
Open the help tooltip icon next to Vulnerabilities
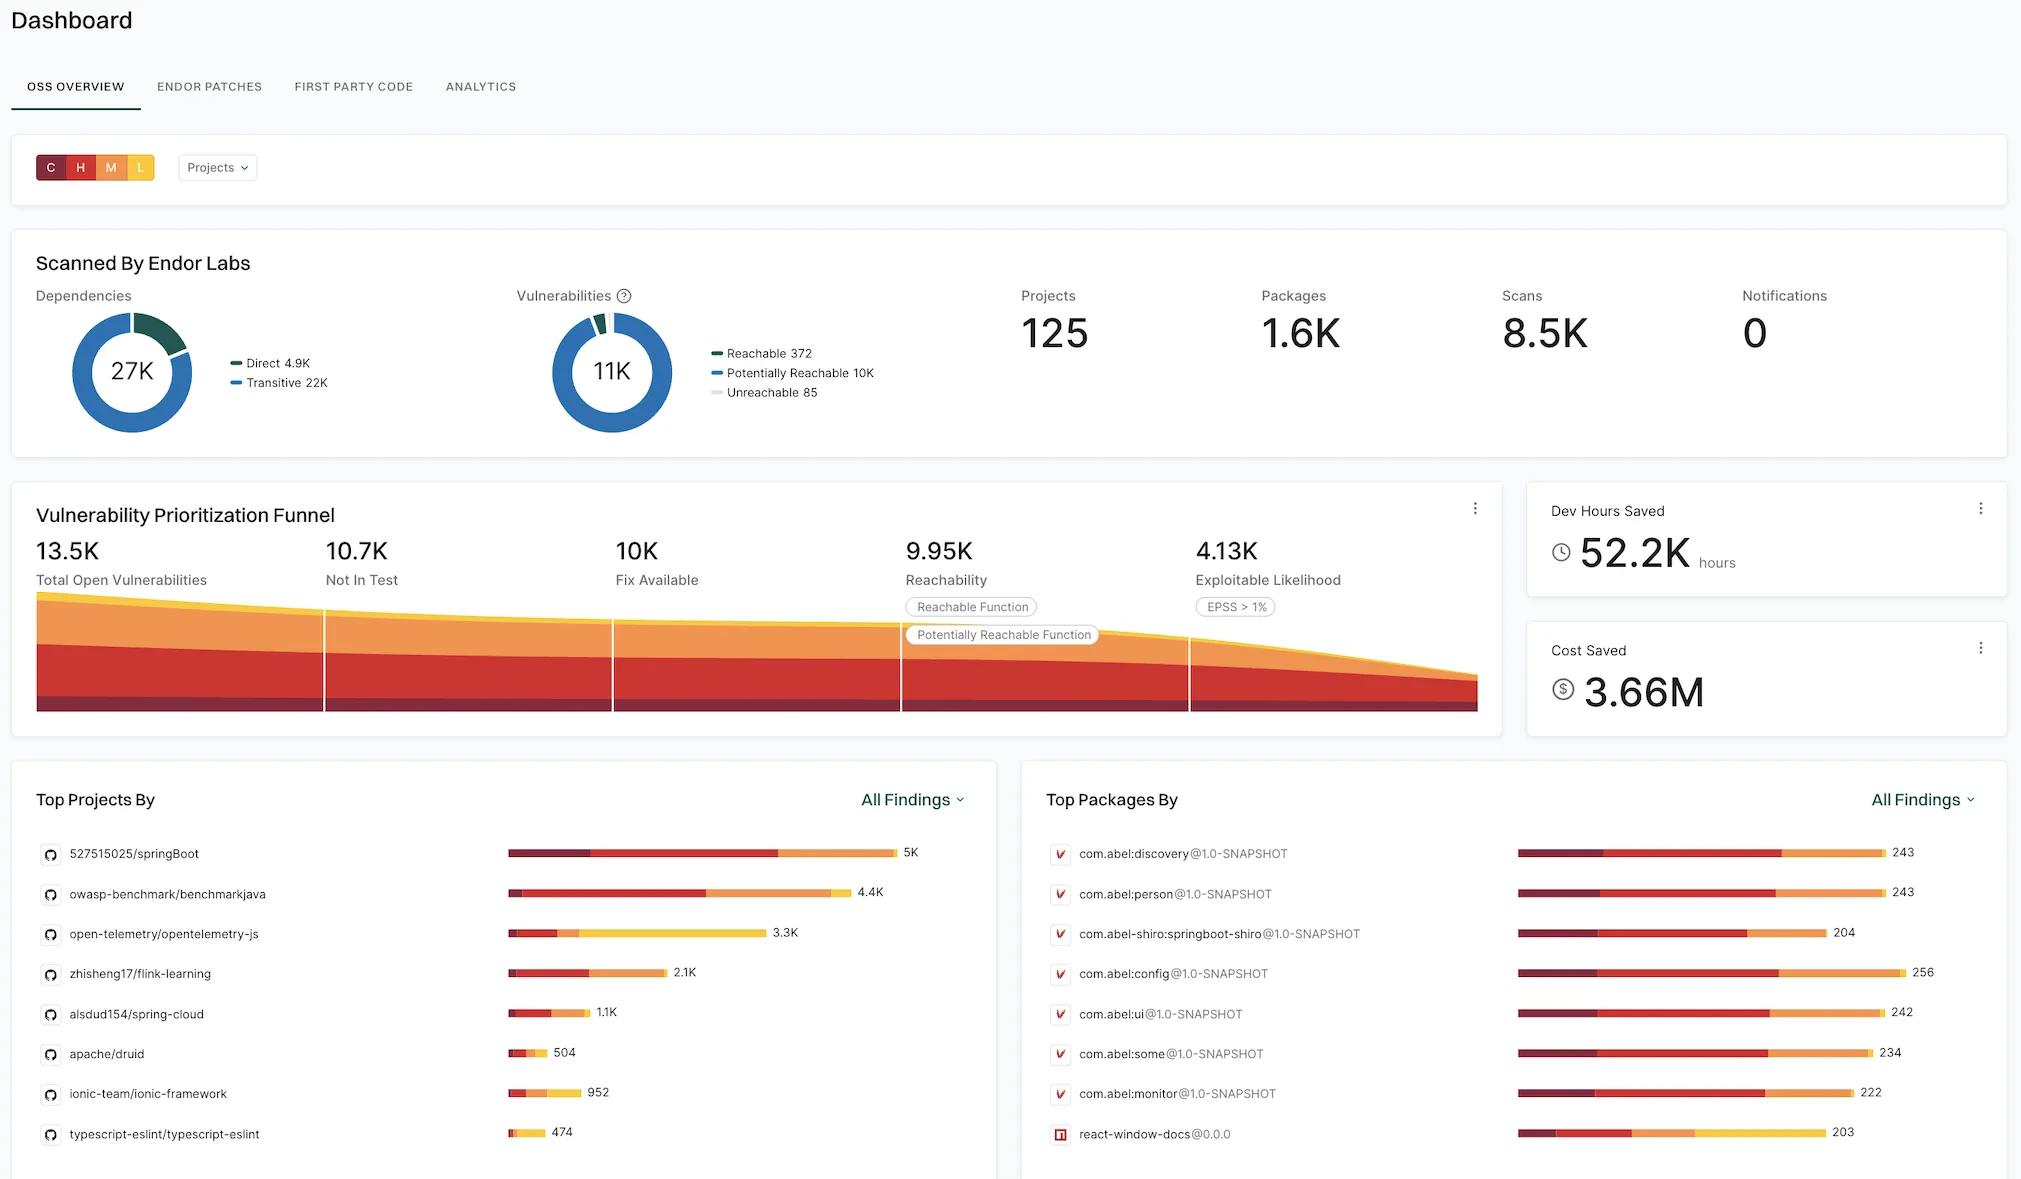[x=625, y=296]
